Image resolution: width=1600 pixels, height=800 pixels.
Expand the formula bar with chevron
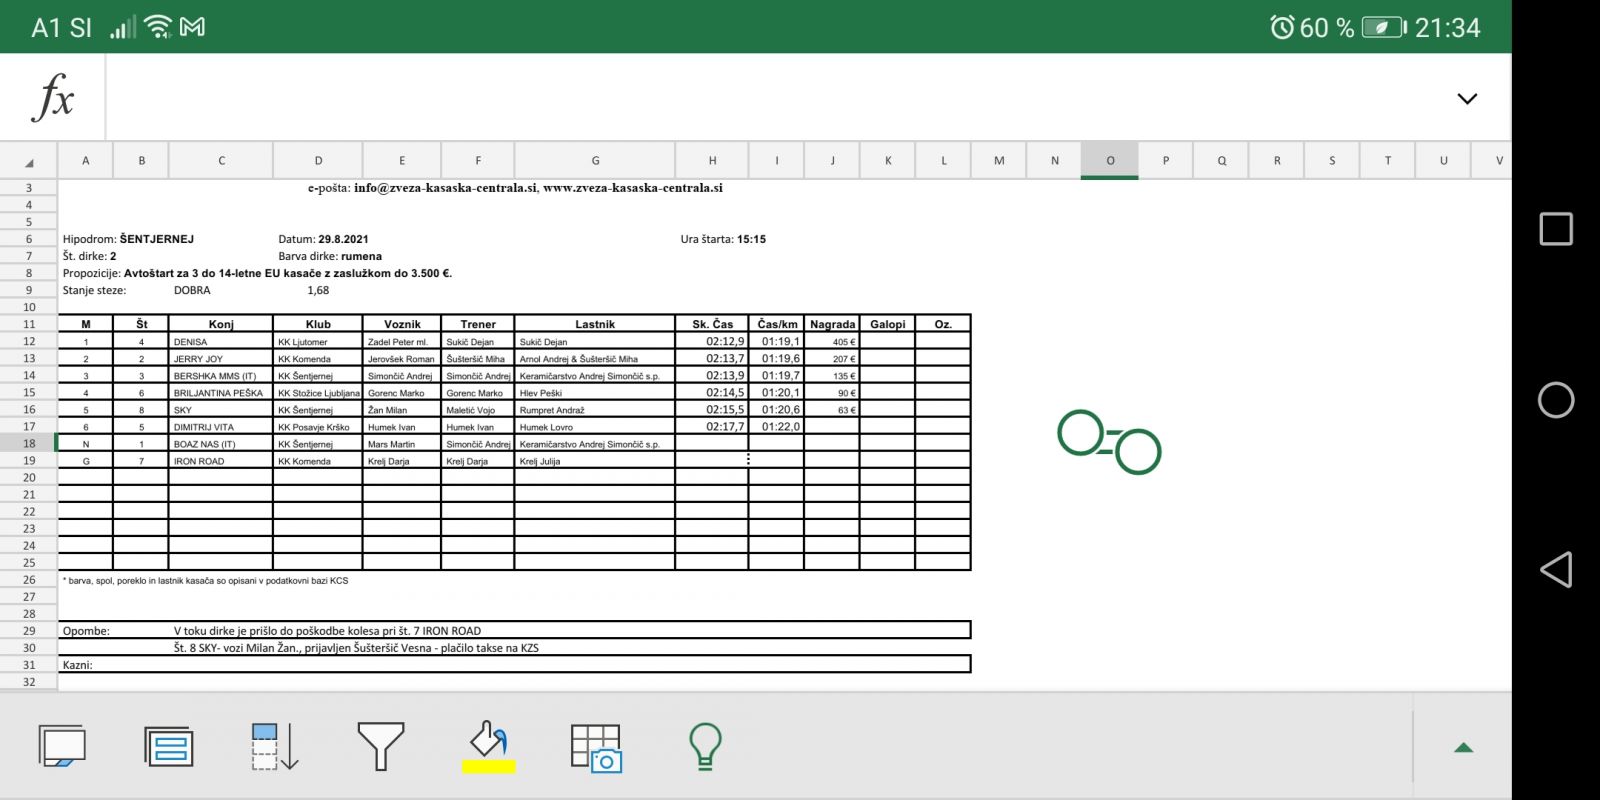[x=1466, y=99]
